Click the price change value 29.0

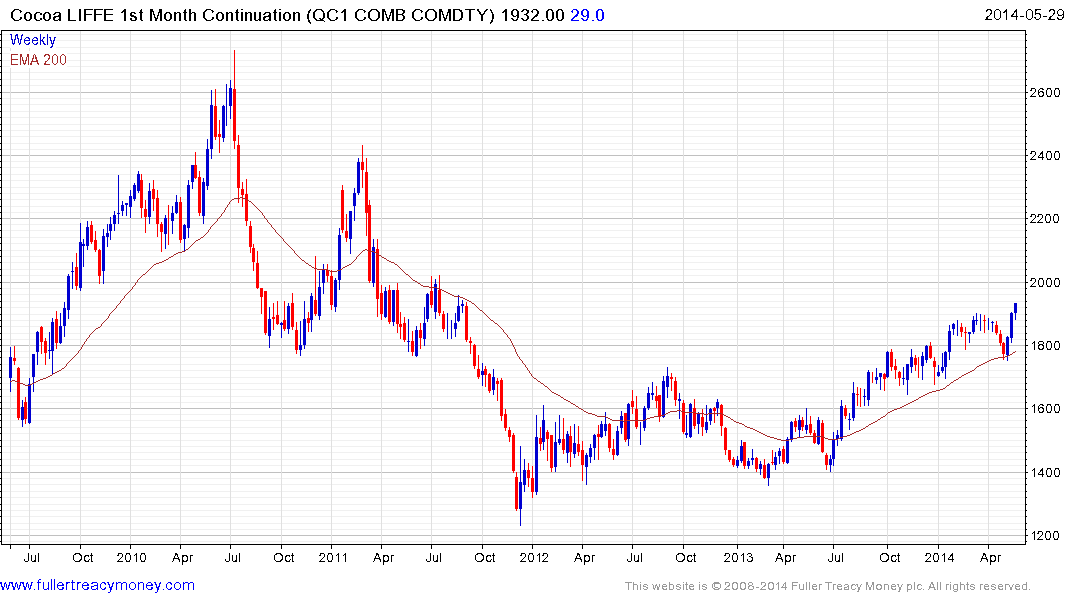[587, 15]
